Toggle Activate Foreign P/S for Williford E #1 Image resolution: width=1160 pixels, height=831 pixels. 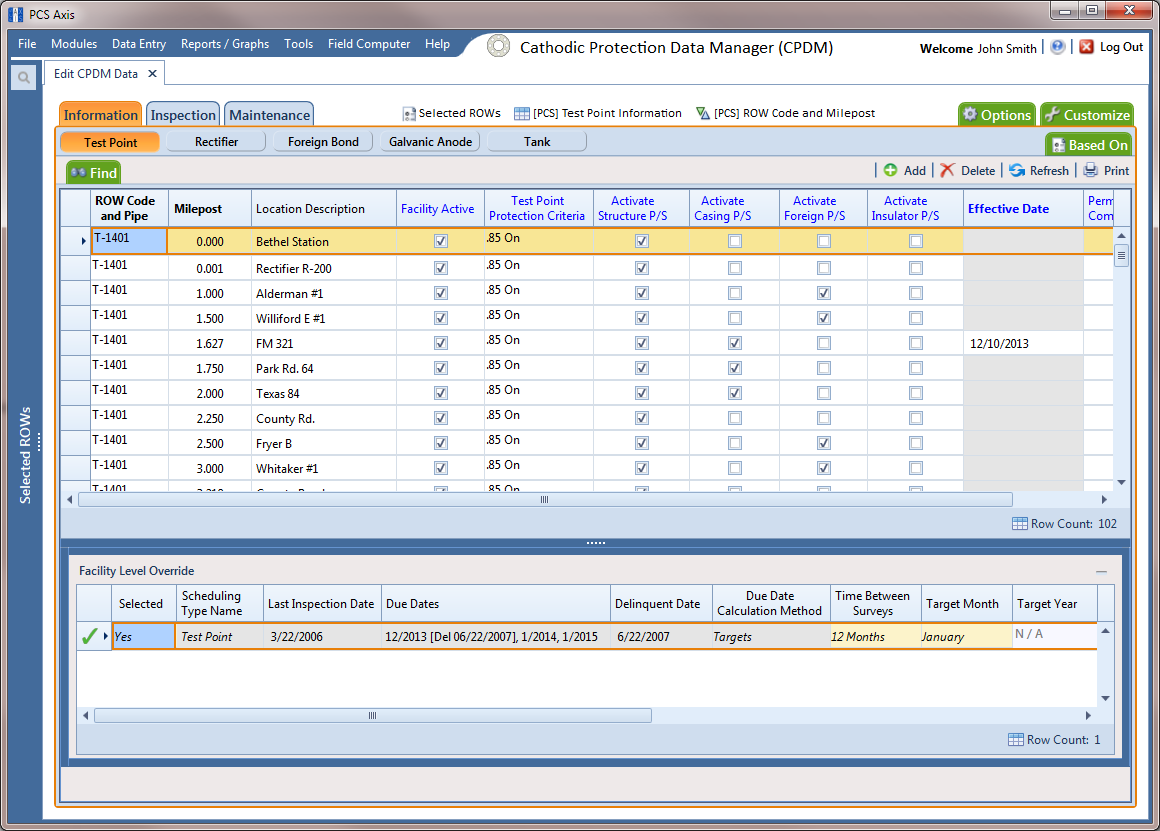pyautogui.click(x=823, y=318)
